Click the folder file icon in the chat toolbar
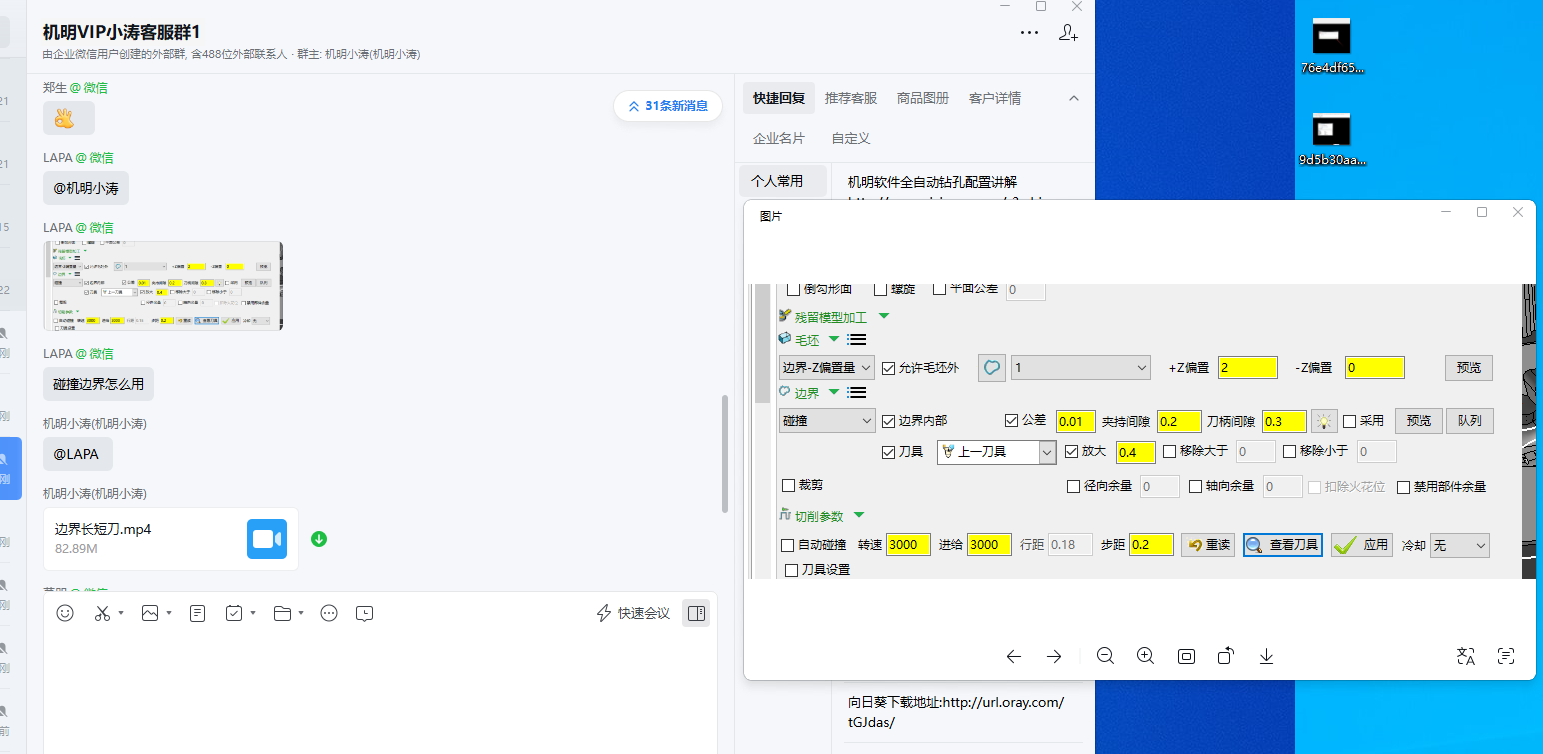The image size is (1543, 754). (x=281, y=613)
